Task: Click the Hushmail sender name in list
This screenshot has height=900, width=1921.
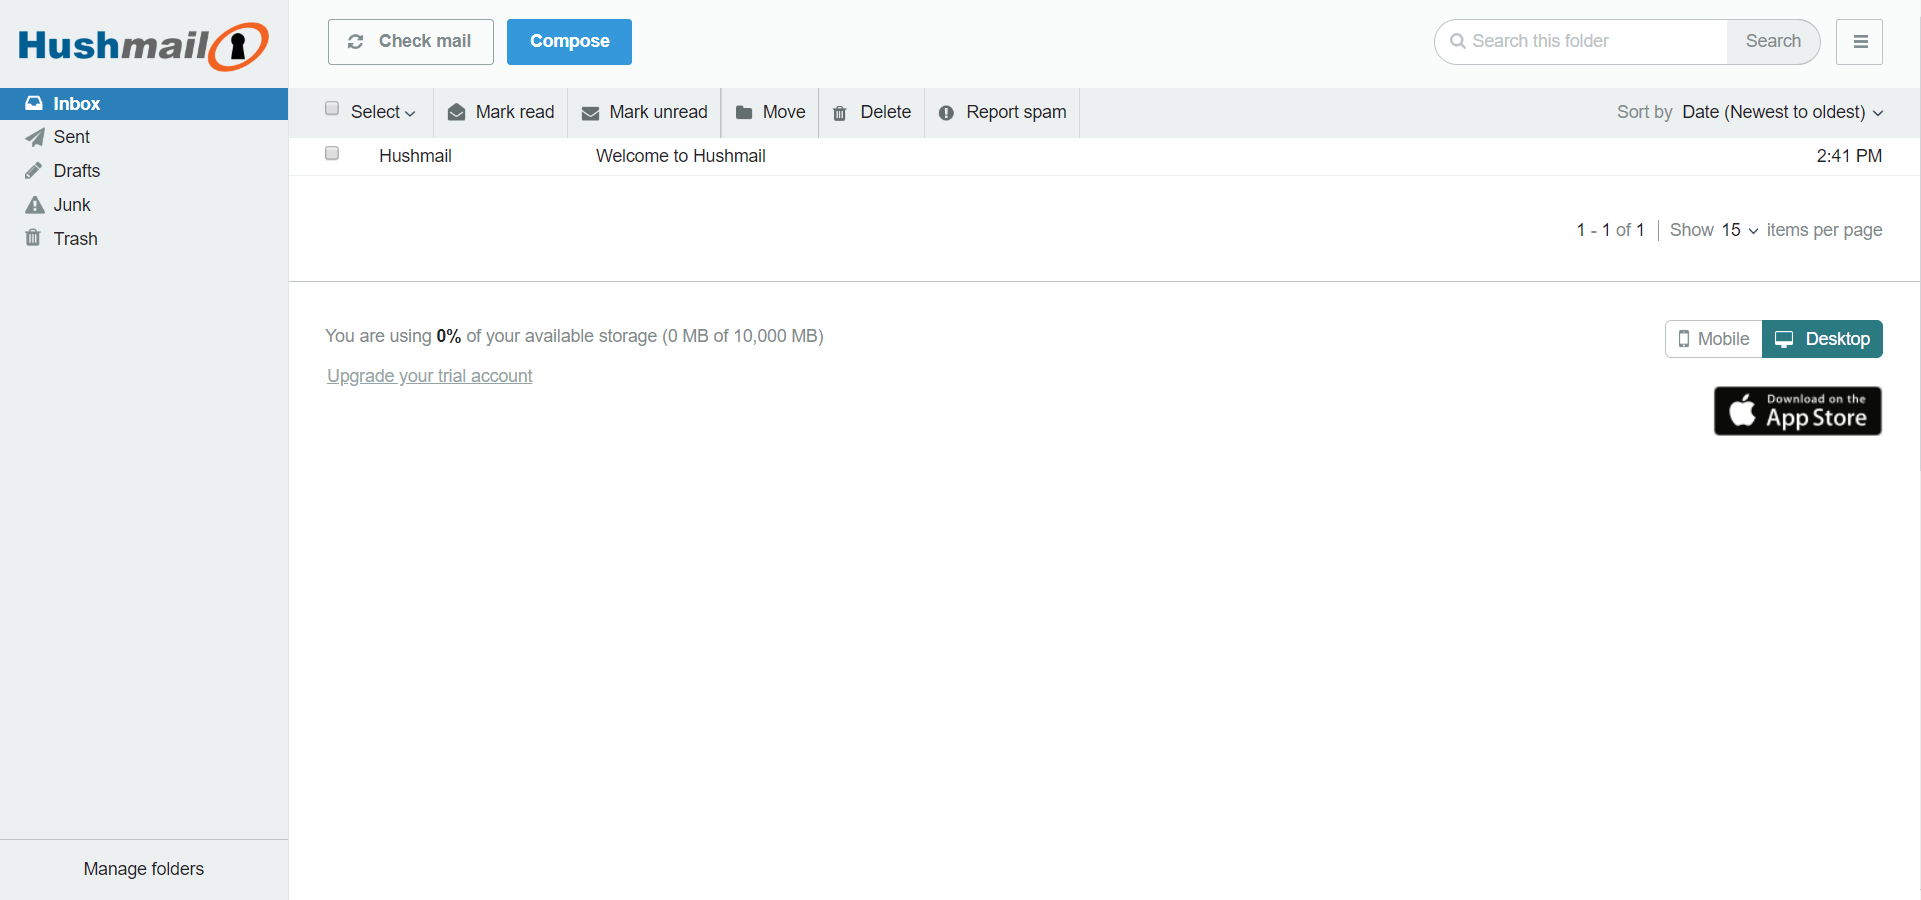Action: [x=415, y=156]
